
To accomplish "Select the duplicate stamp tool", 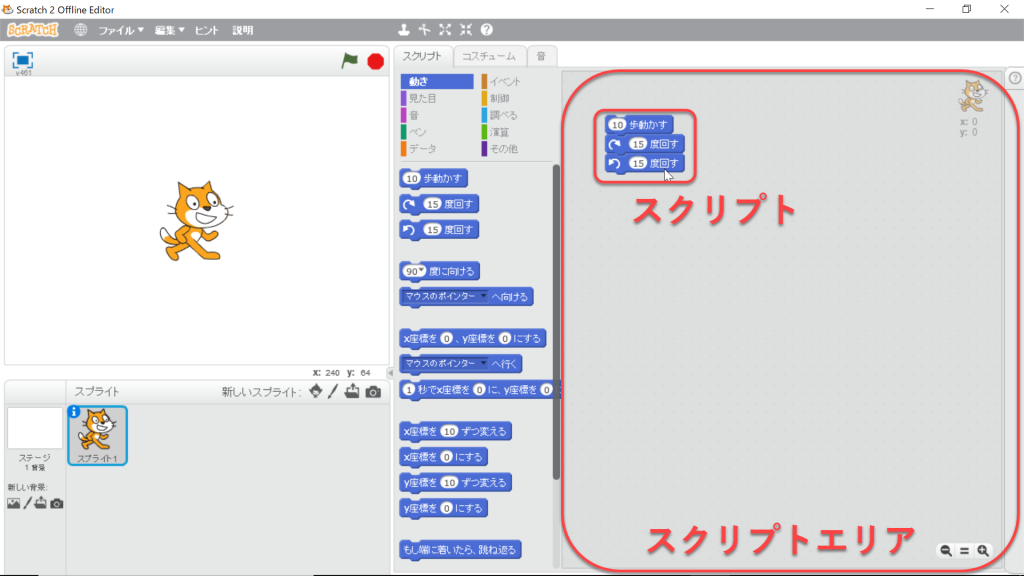I will click(x=404, y=29).
